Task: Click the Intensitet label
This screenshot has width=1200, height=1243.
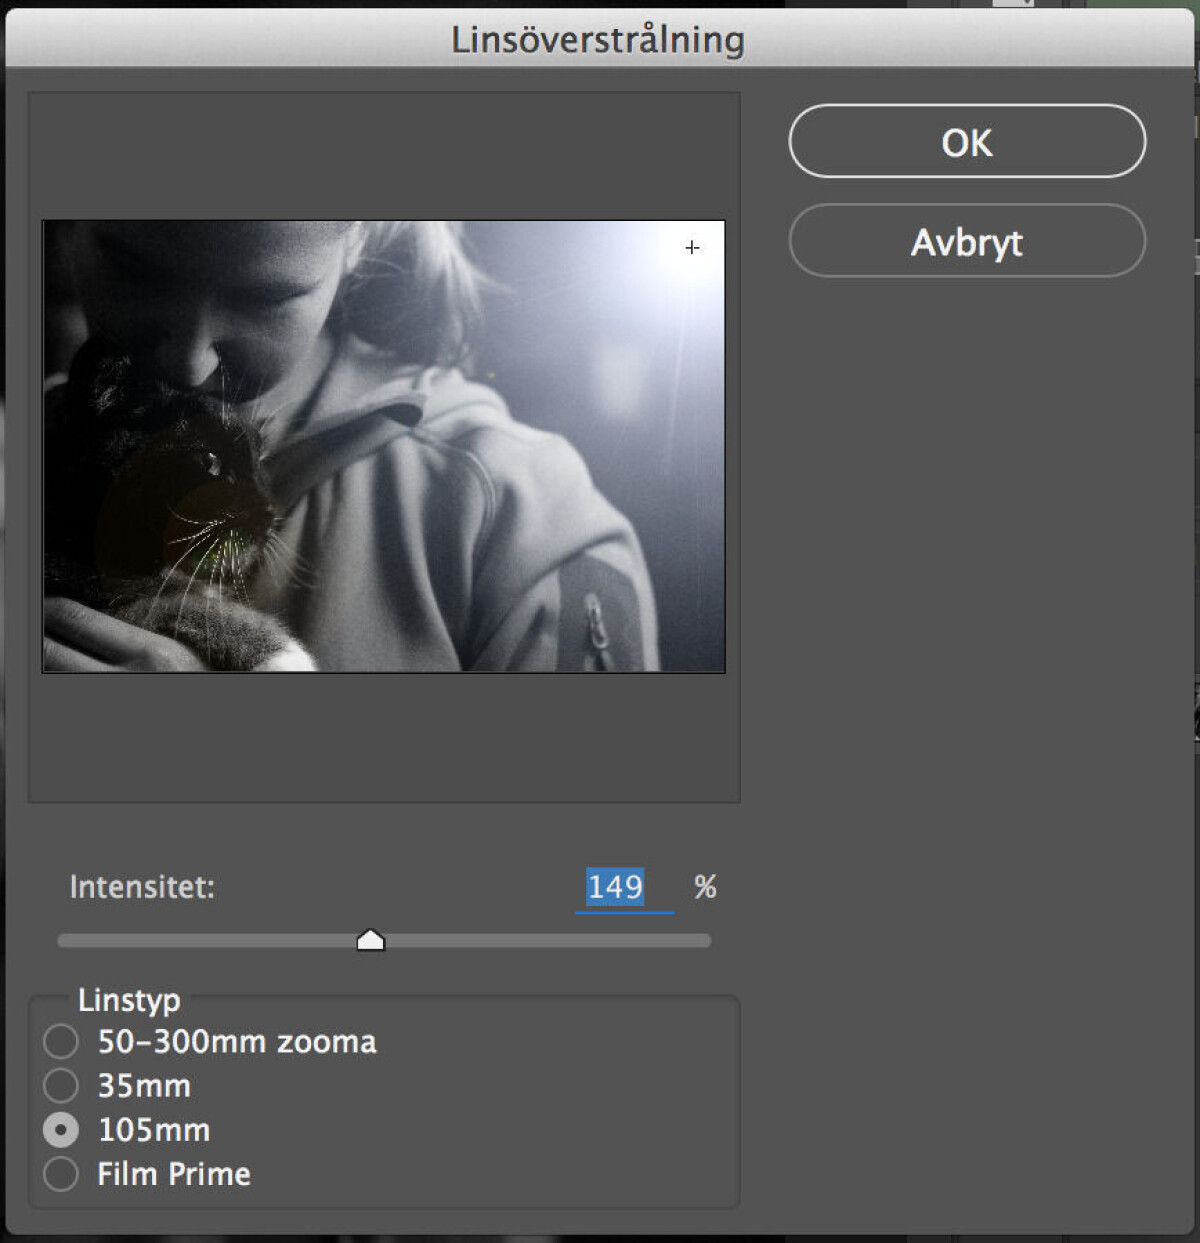Action: 142,887
